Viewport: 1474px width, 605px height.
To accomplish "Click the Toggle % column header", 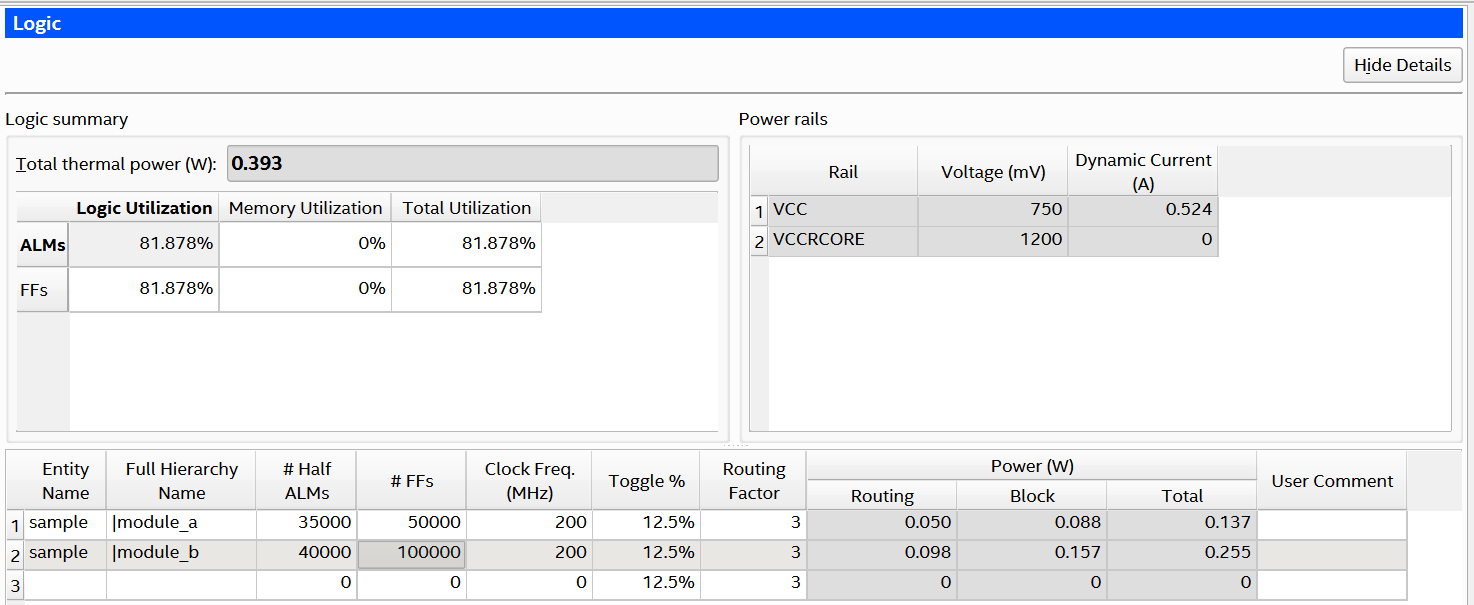I will coord(646,481).
